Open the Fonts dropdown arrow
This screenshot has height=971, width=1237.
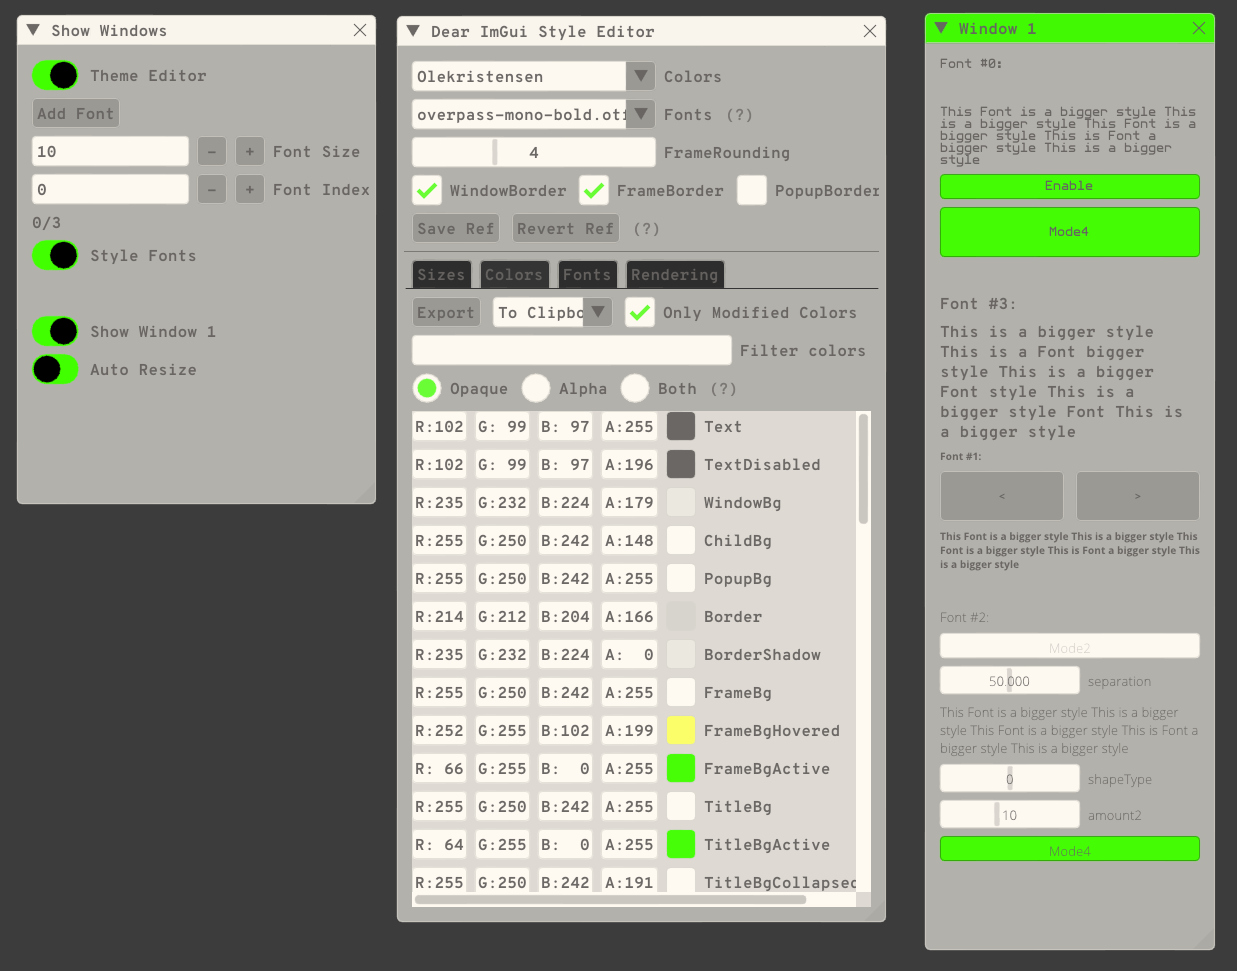(x=641, y=114)
